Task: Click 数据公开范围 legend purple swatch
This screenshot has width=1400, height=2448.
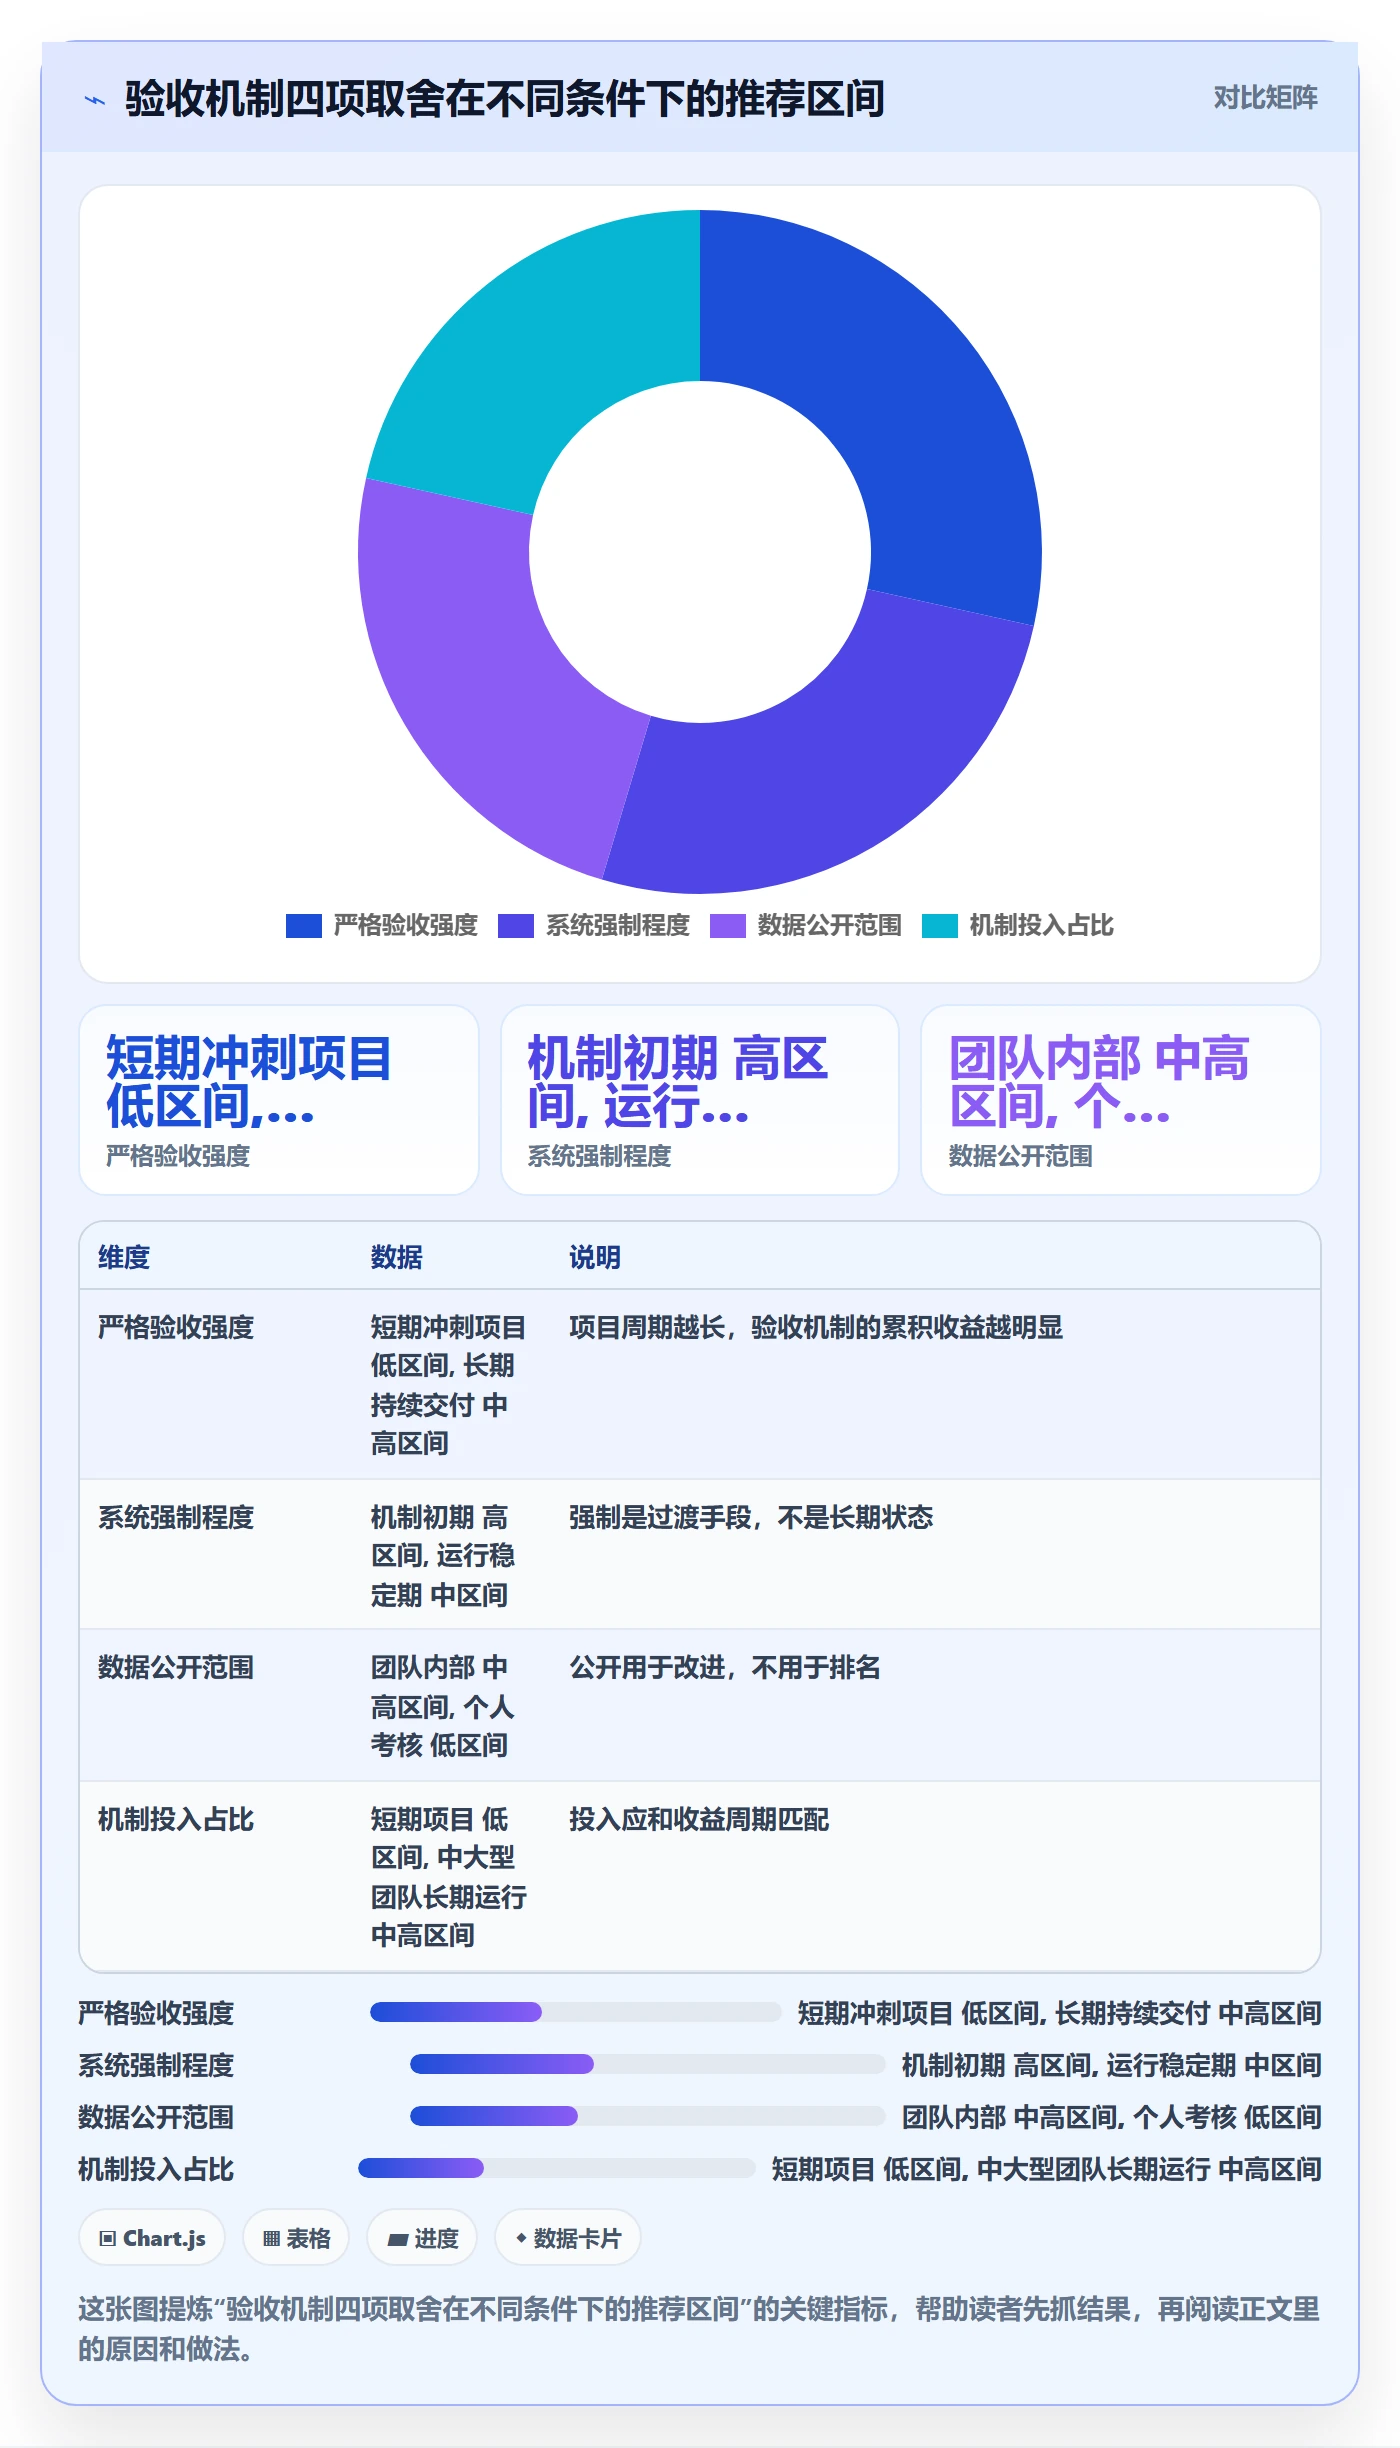Action: coord(727,926)
